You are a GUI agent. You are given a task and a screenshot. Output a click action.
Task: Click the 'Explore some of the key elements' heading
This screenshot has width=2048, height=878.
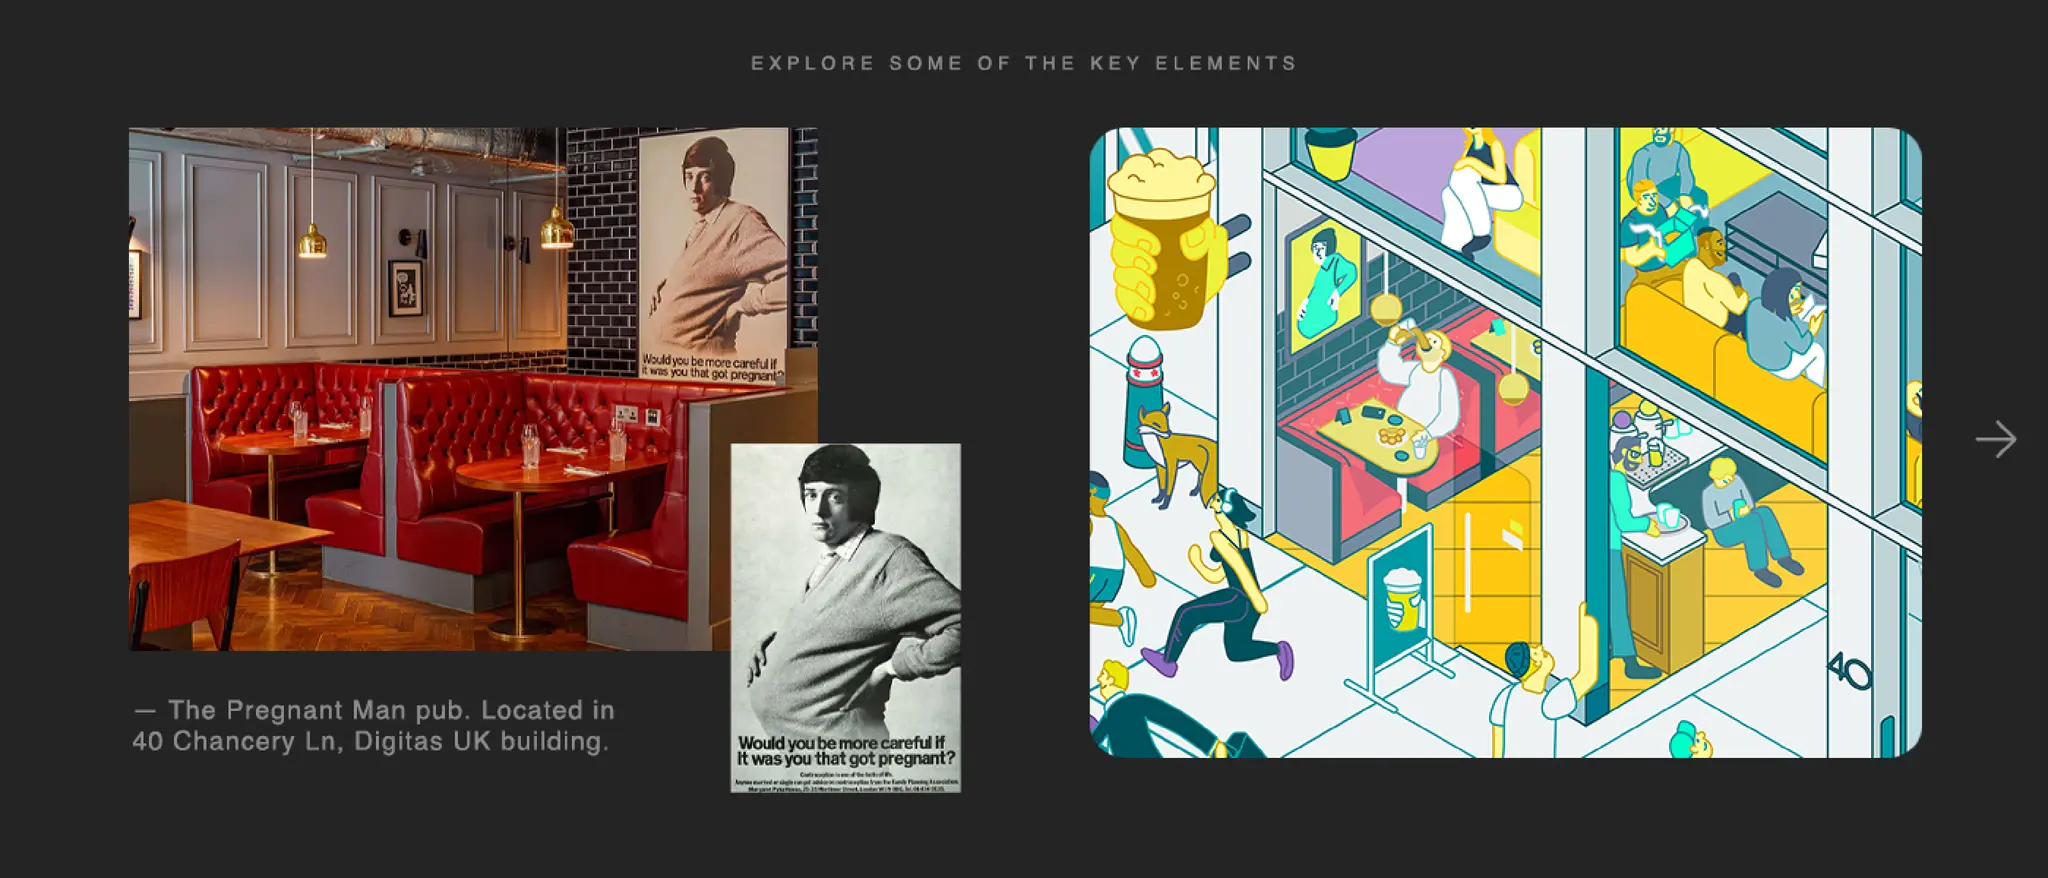pos(1024,63)
